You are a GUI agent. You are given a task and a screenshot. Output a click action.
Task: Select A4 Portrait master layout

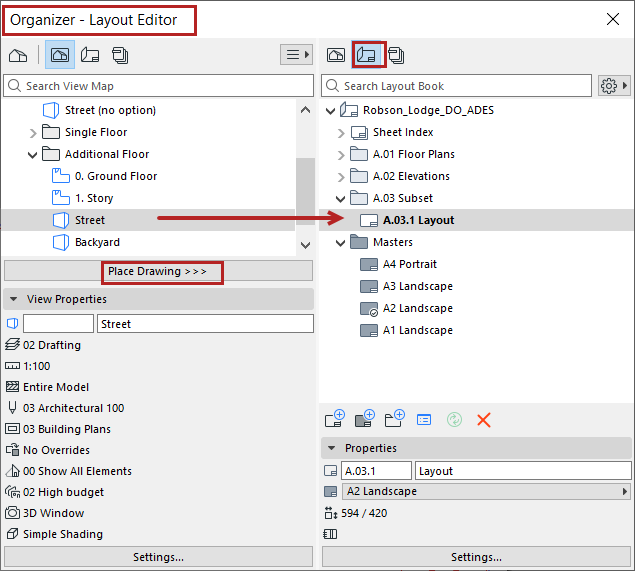click(398, 264)
